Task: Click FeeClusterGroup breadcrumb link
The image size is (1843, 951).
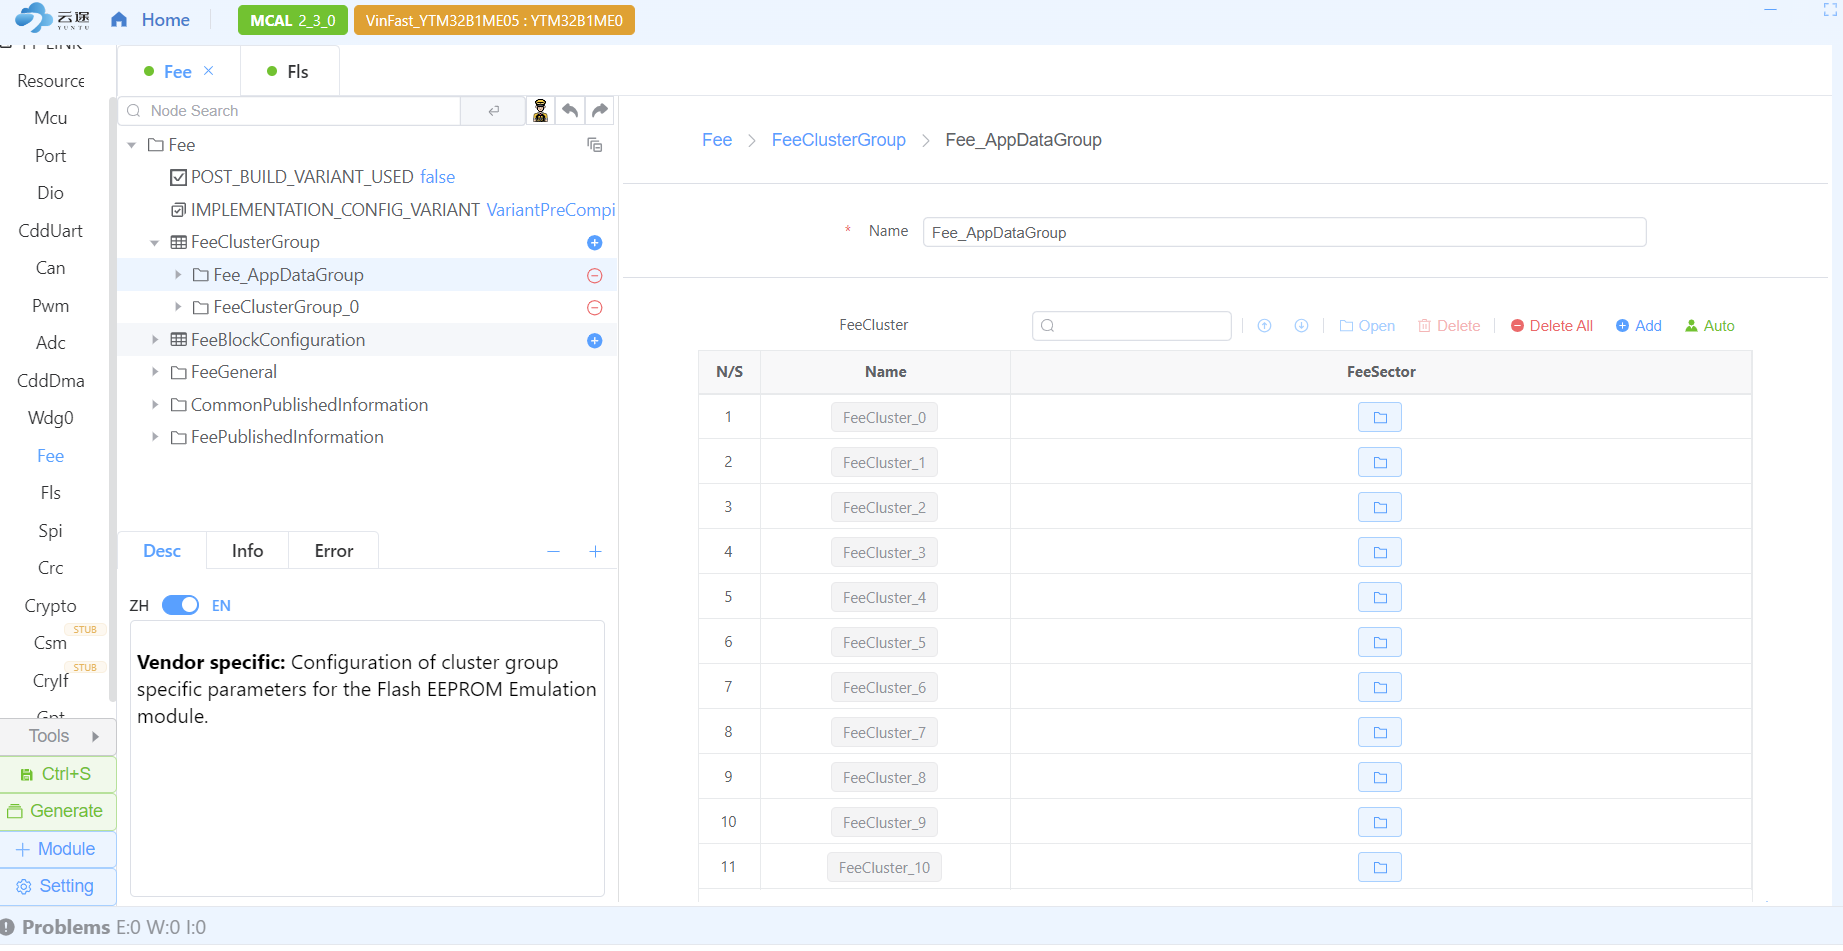Action: [838, 140]
